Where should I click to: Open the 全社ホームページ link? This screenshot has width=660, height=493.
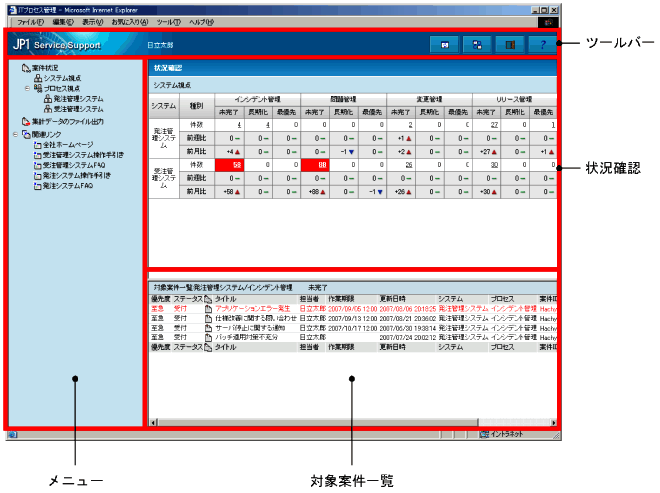[68, 145]
